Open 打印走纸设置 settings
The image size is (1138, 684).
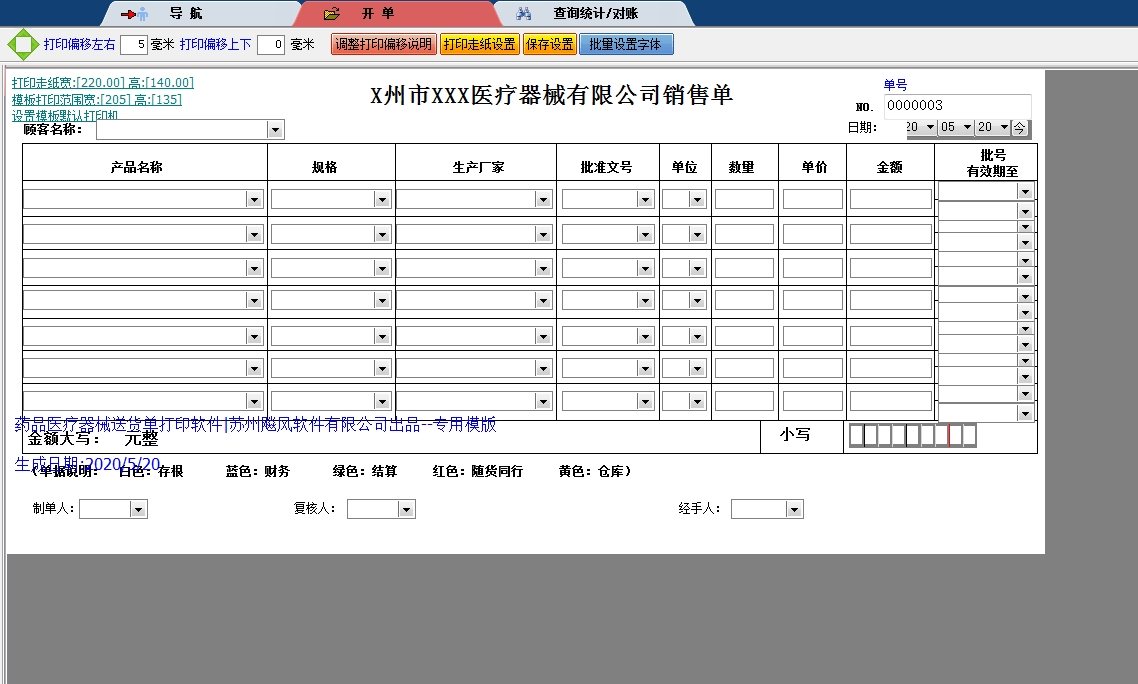pyautogui.click(x=480, y=45)
